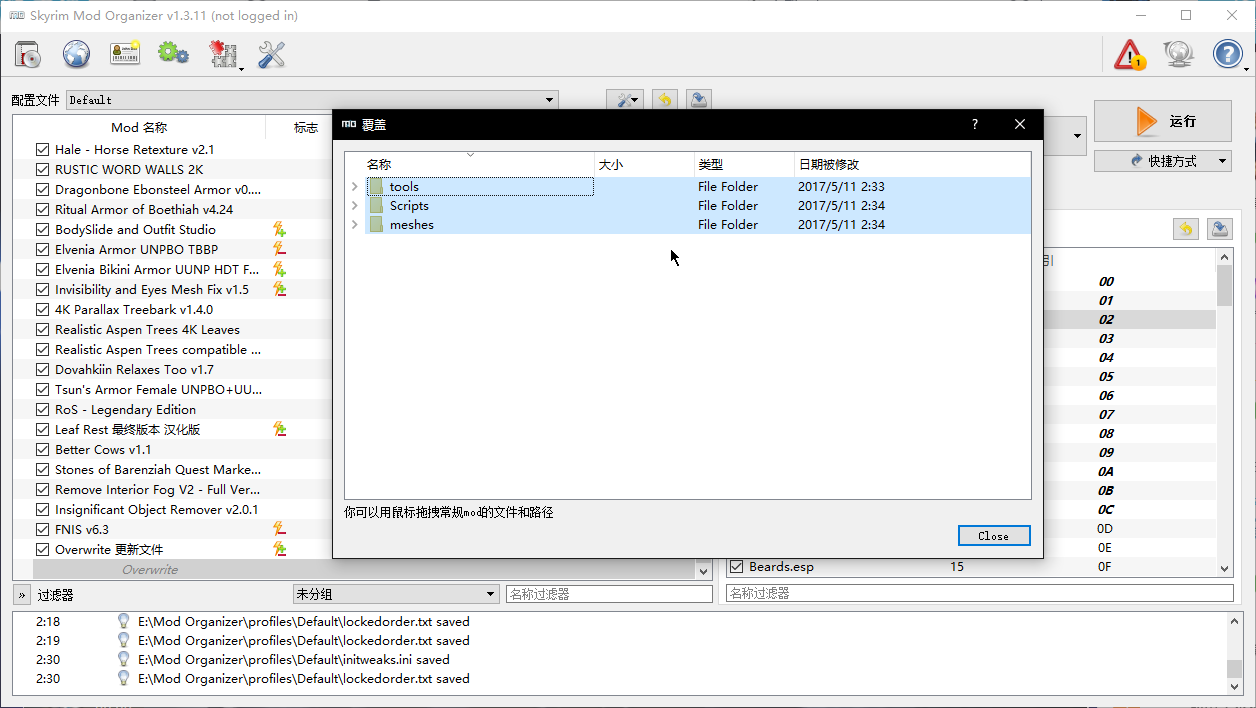Click the create backup icon above mod list
The image size is (1256, 708).
coord(699,100)
